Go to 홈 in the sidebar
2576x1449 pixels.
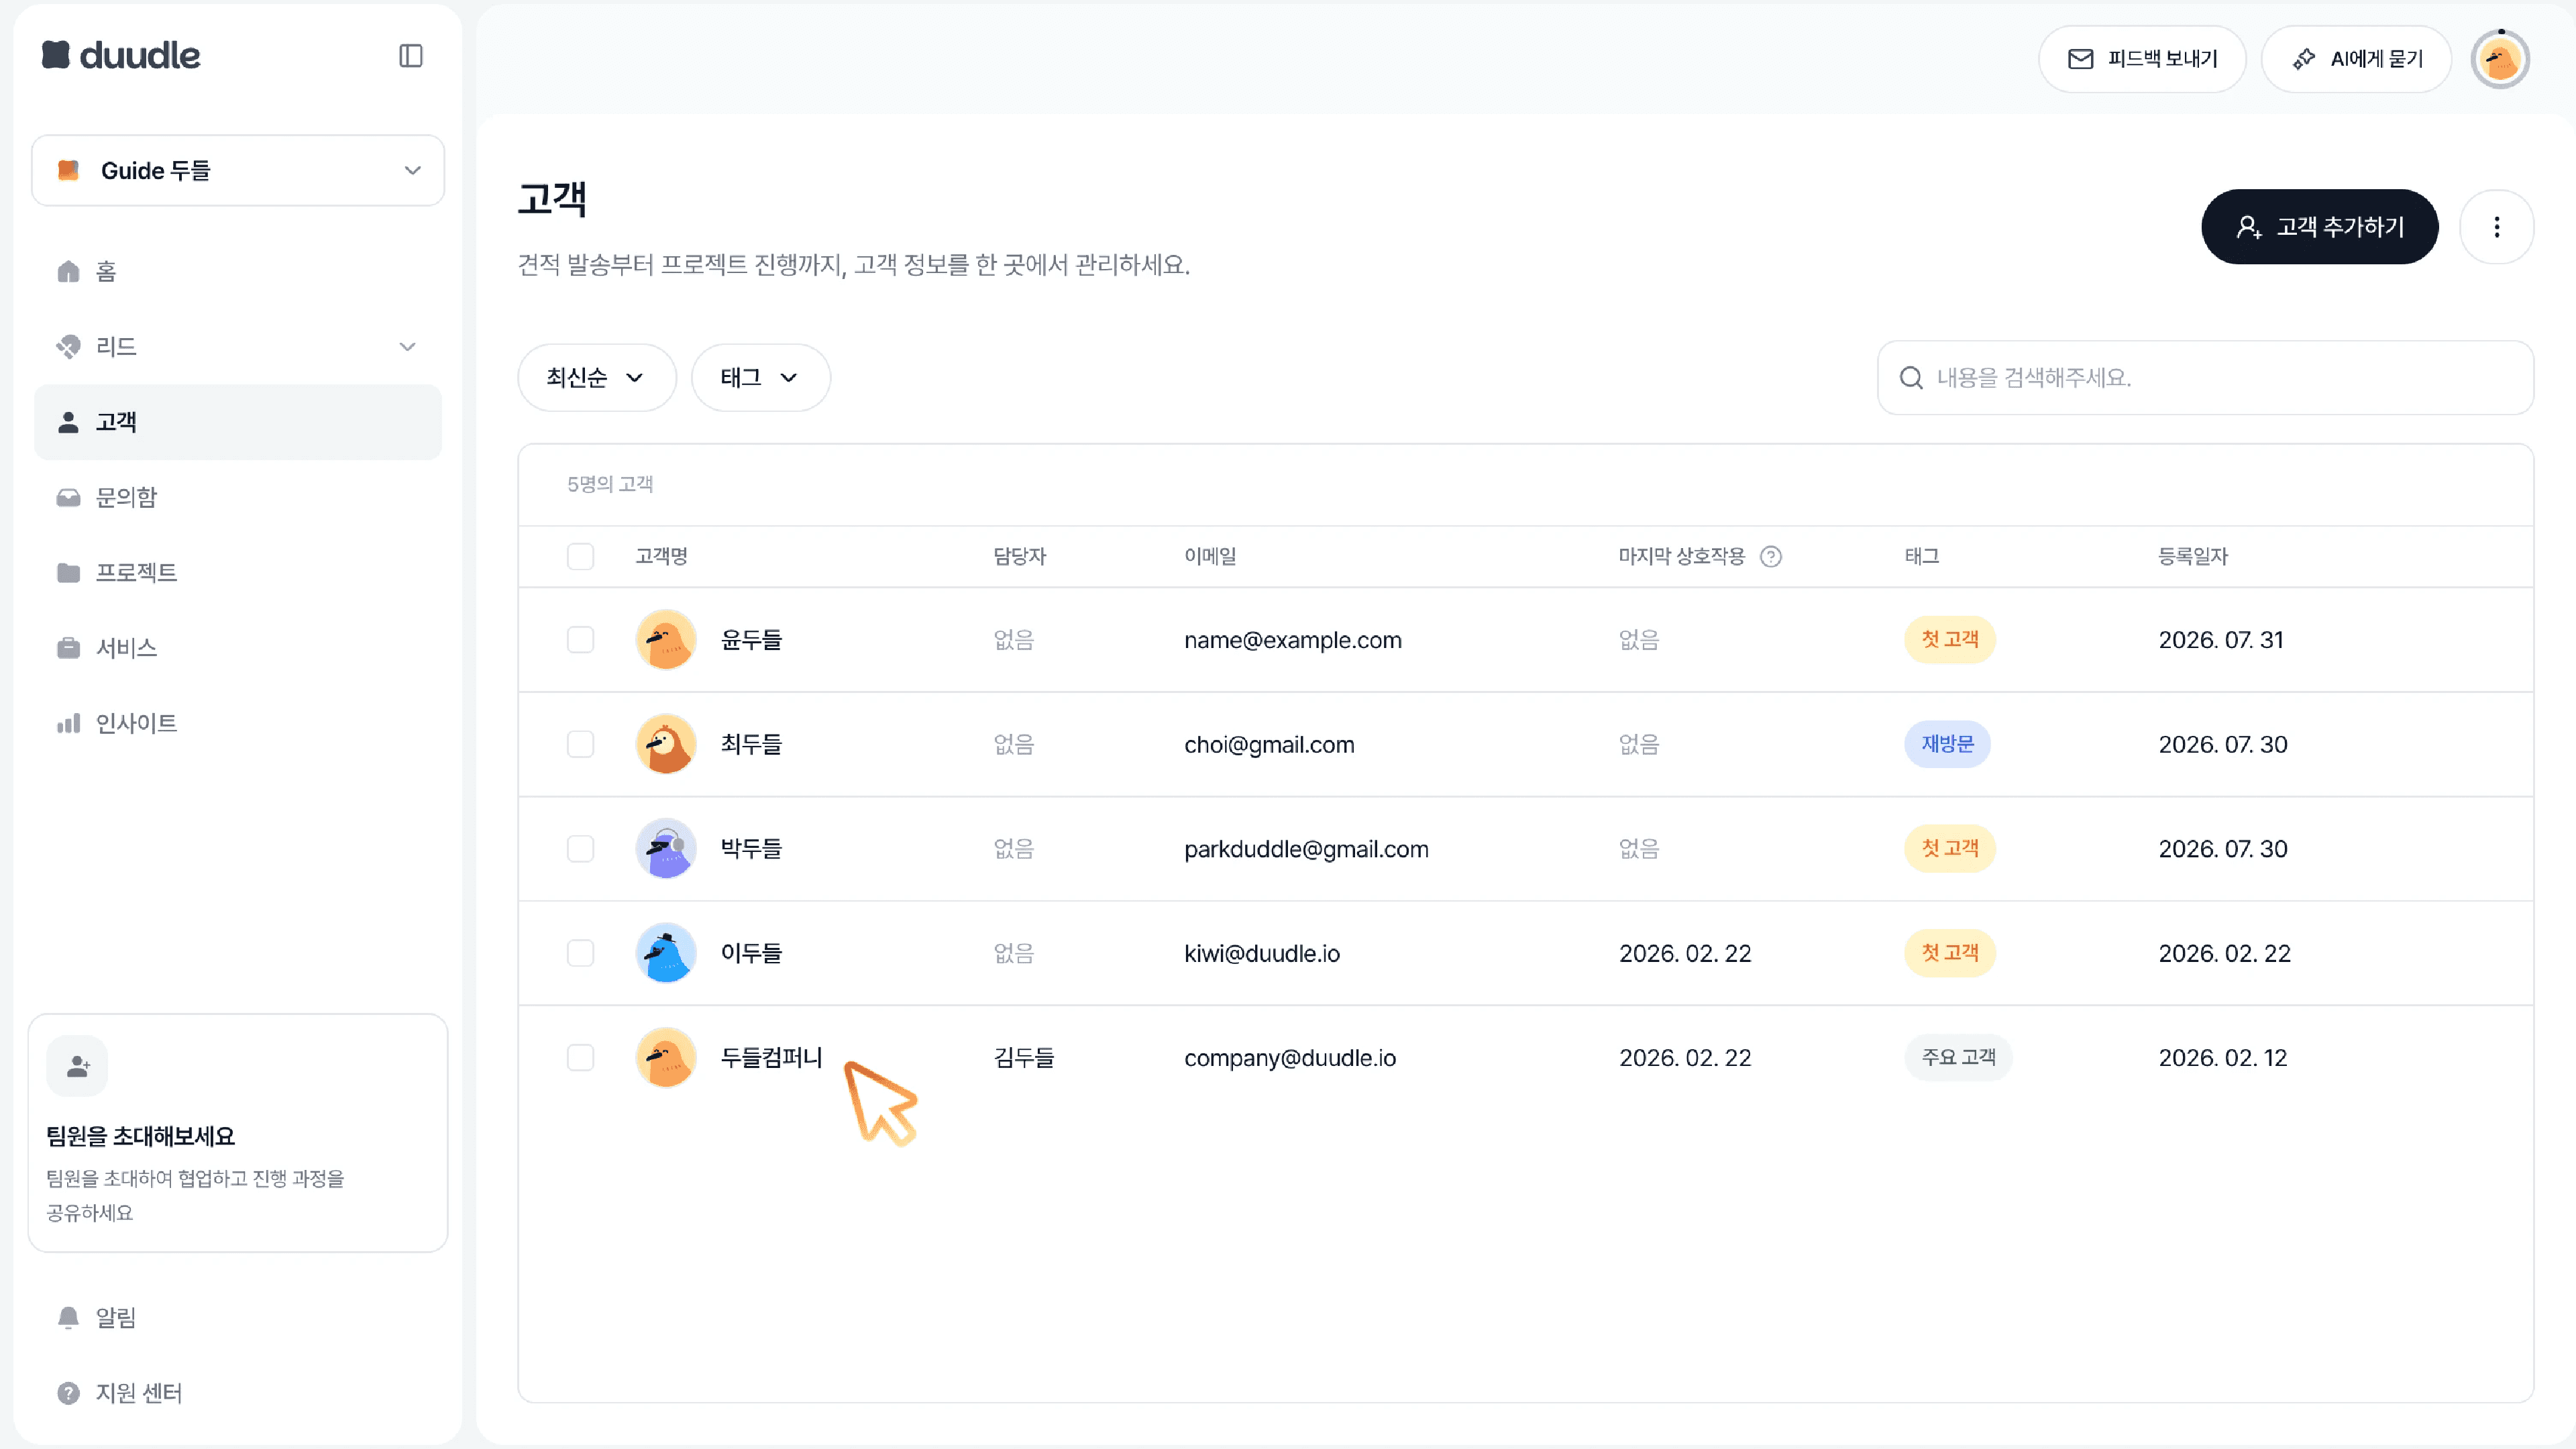[x=238, y=272]
